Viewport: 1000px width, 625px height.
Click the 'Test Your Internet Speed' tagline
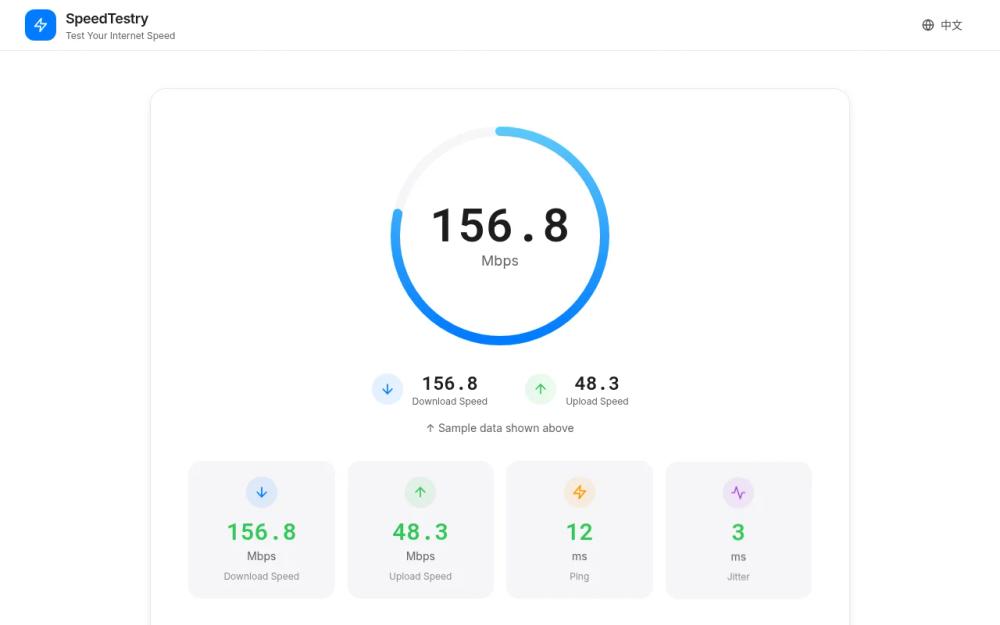[x=121, y=35]
